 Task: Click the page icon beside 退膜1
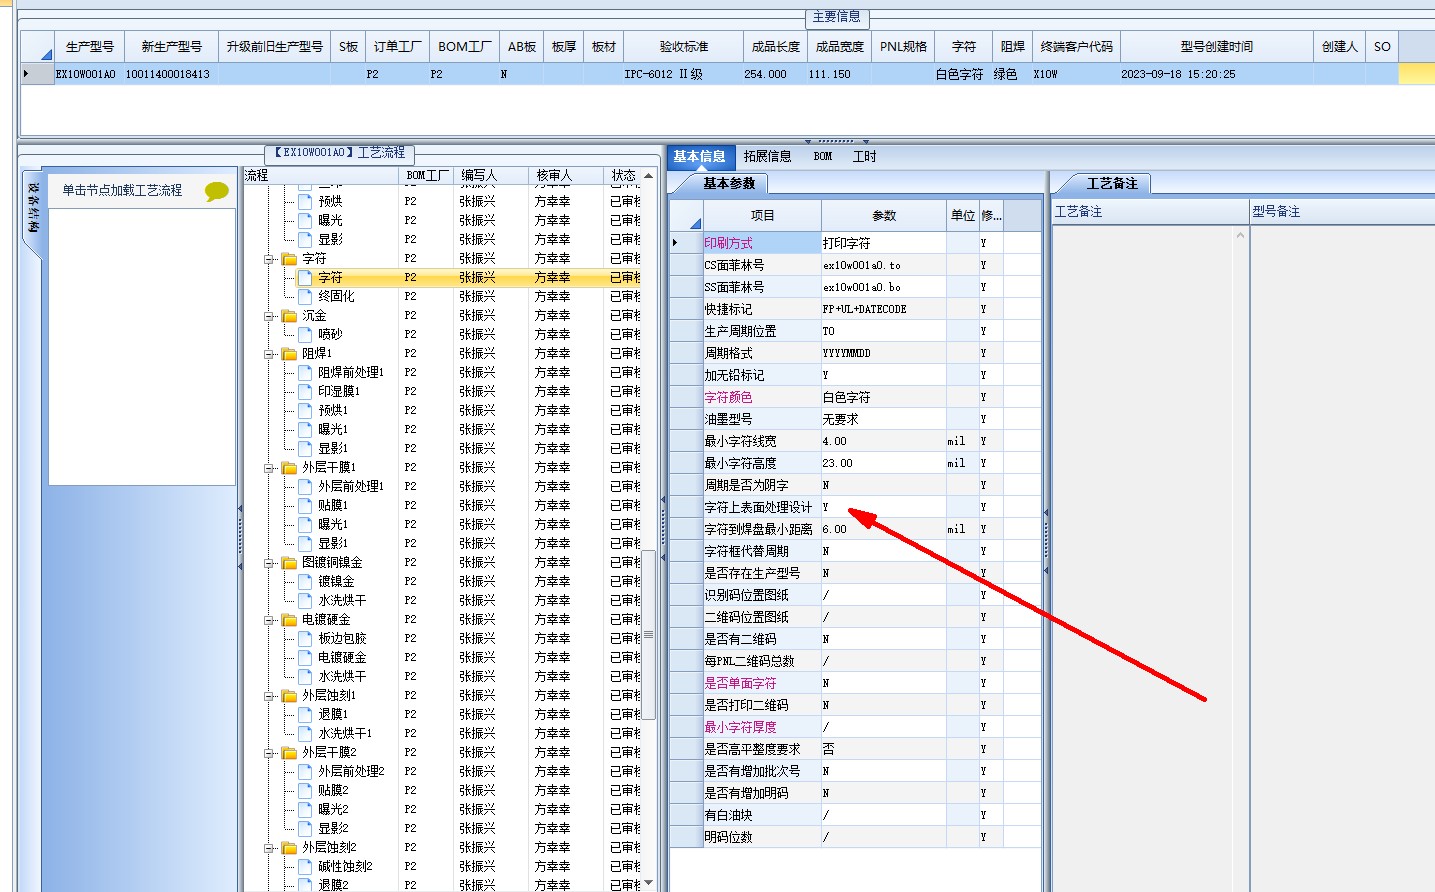305,715
